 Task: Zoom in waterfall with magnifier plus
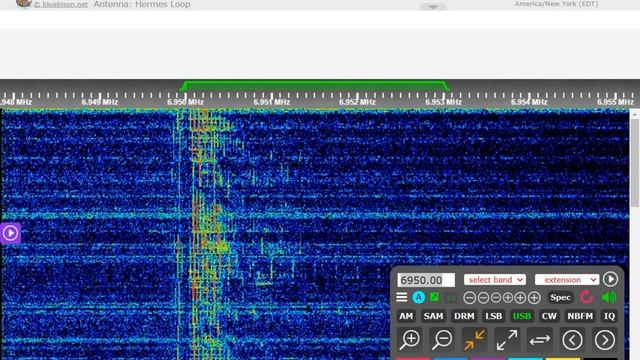(410, 340)
